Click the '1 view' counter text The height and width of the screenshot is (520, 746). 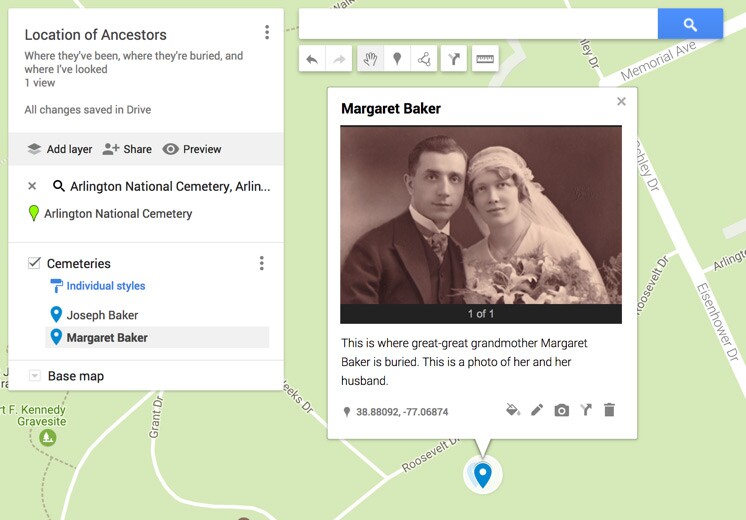tap(40, 83)
